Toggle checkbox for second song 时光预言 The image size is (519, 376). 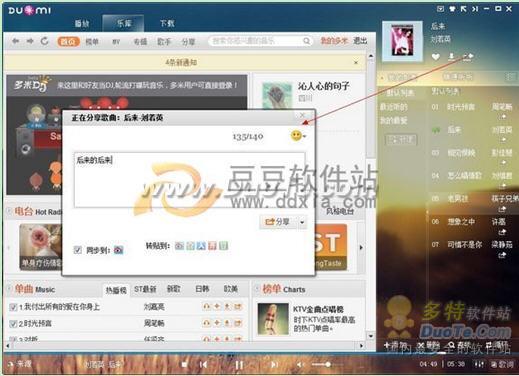point(13,323)
